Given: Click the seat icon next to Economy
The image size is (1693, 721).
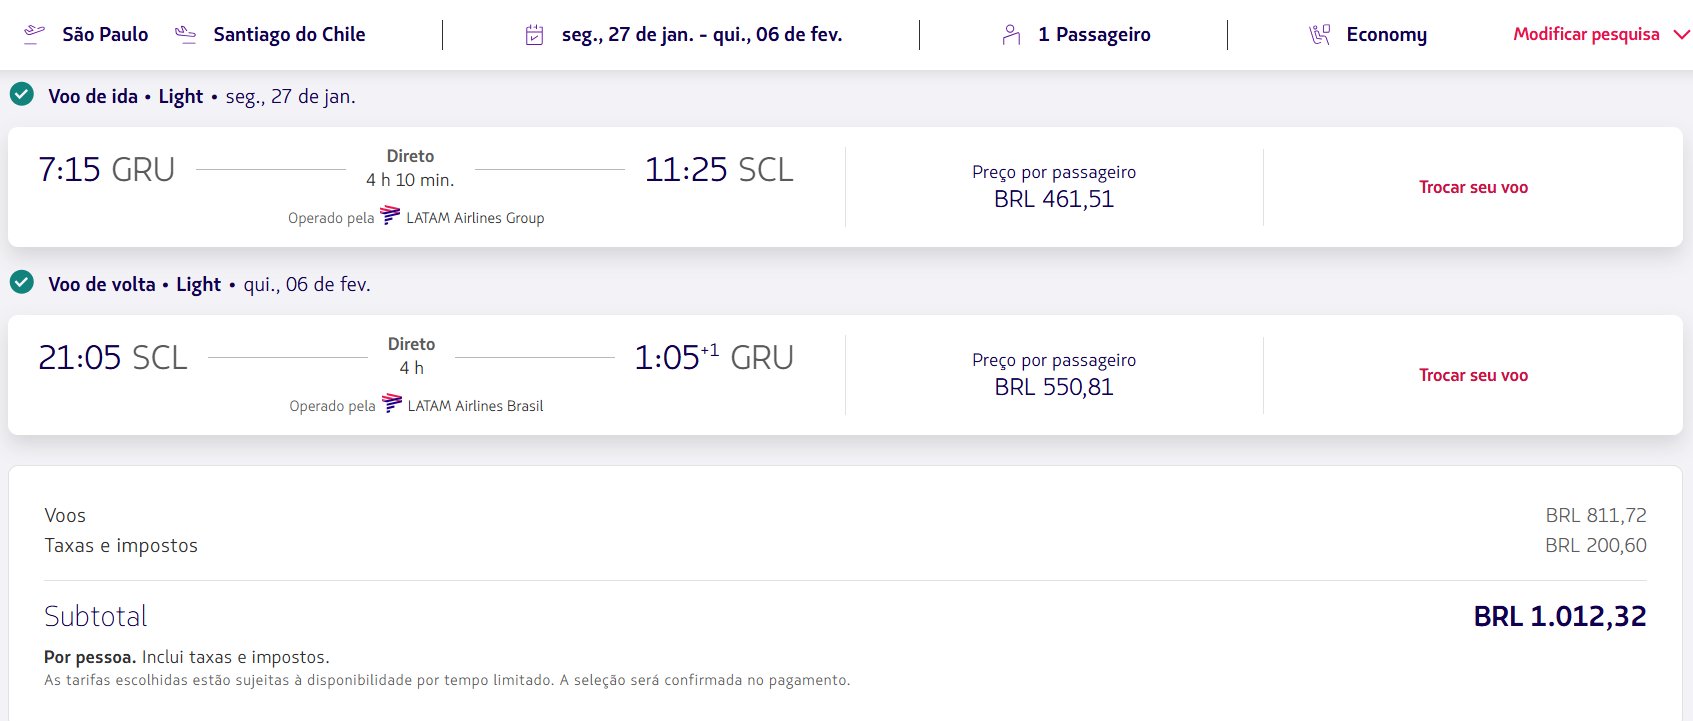Looking at the screenshot, I should pos(1320,35).
